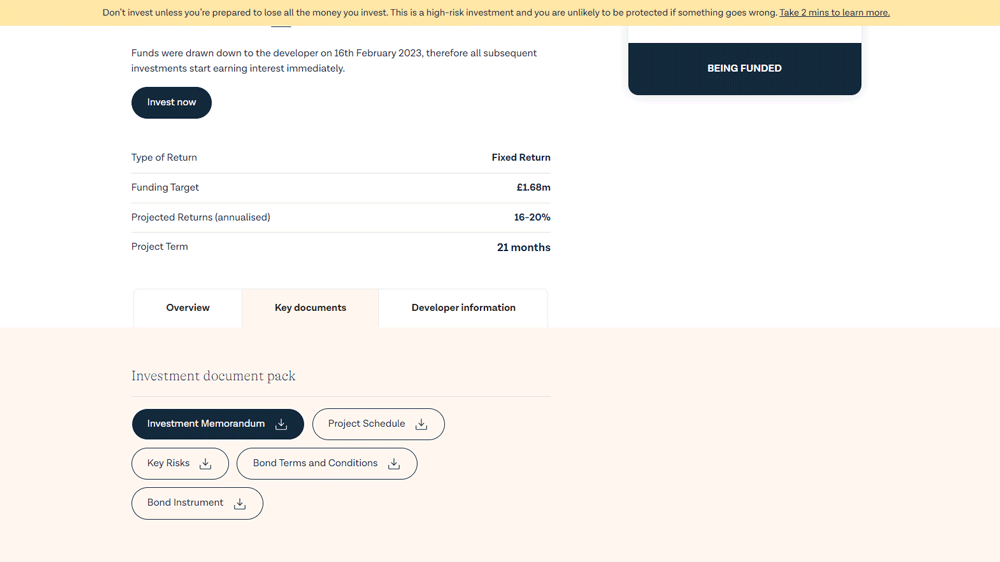Click the 'Investment document pack' heading
This screenshot has height=562, width=1000.
(x=214, y=376)
